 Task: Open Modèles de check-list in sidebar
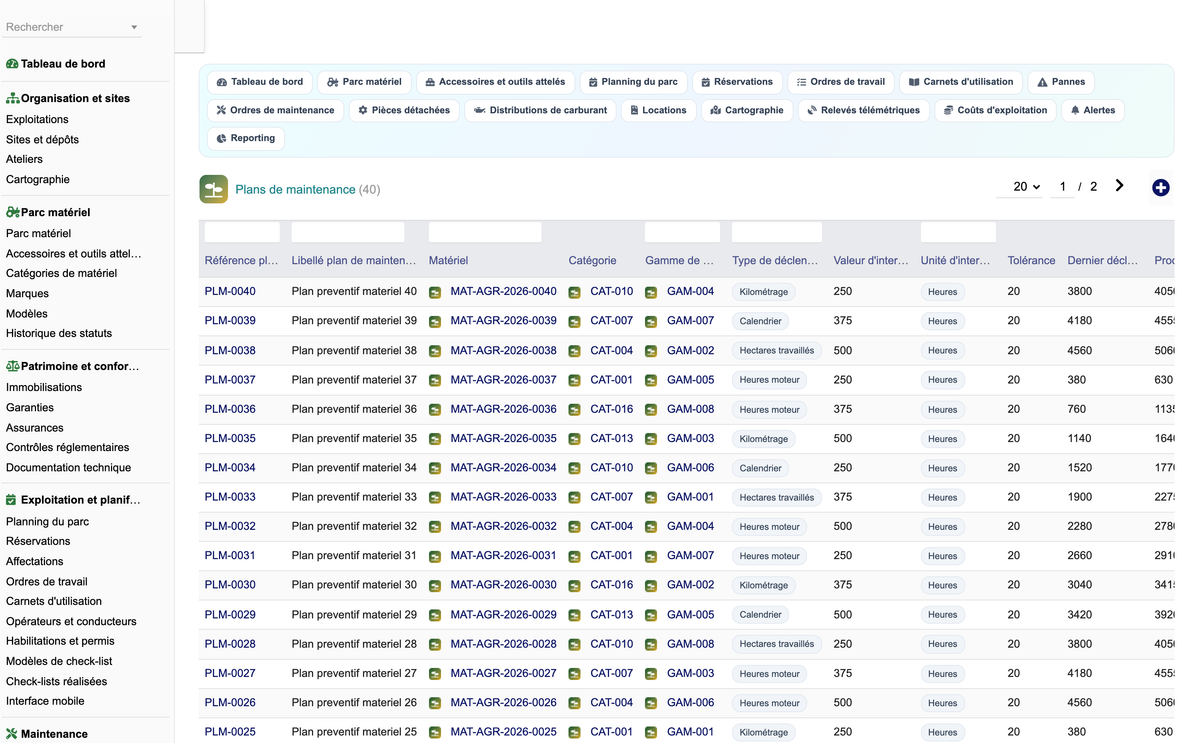[x=59, y=661]
